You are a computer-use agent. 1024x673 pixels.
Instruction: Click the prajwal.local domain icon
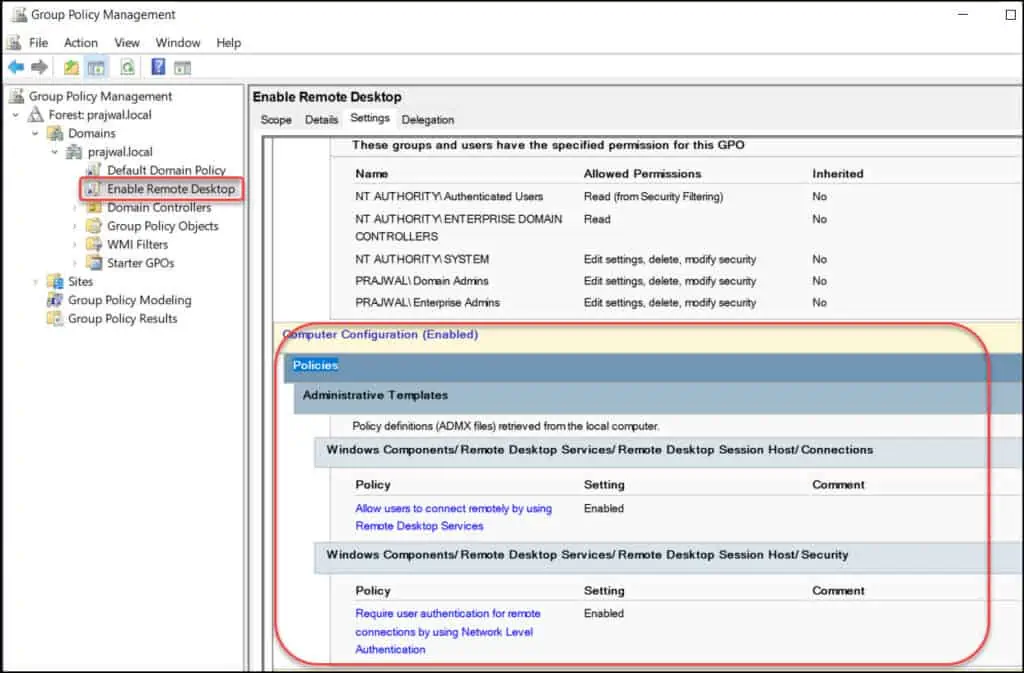point(75,152)
